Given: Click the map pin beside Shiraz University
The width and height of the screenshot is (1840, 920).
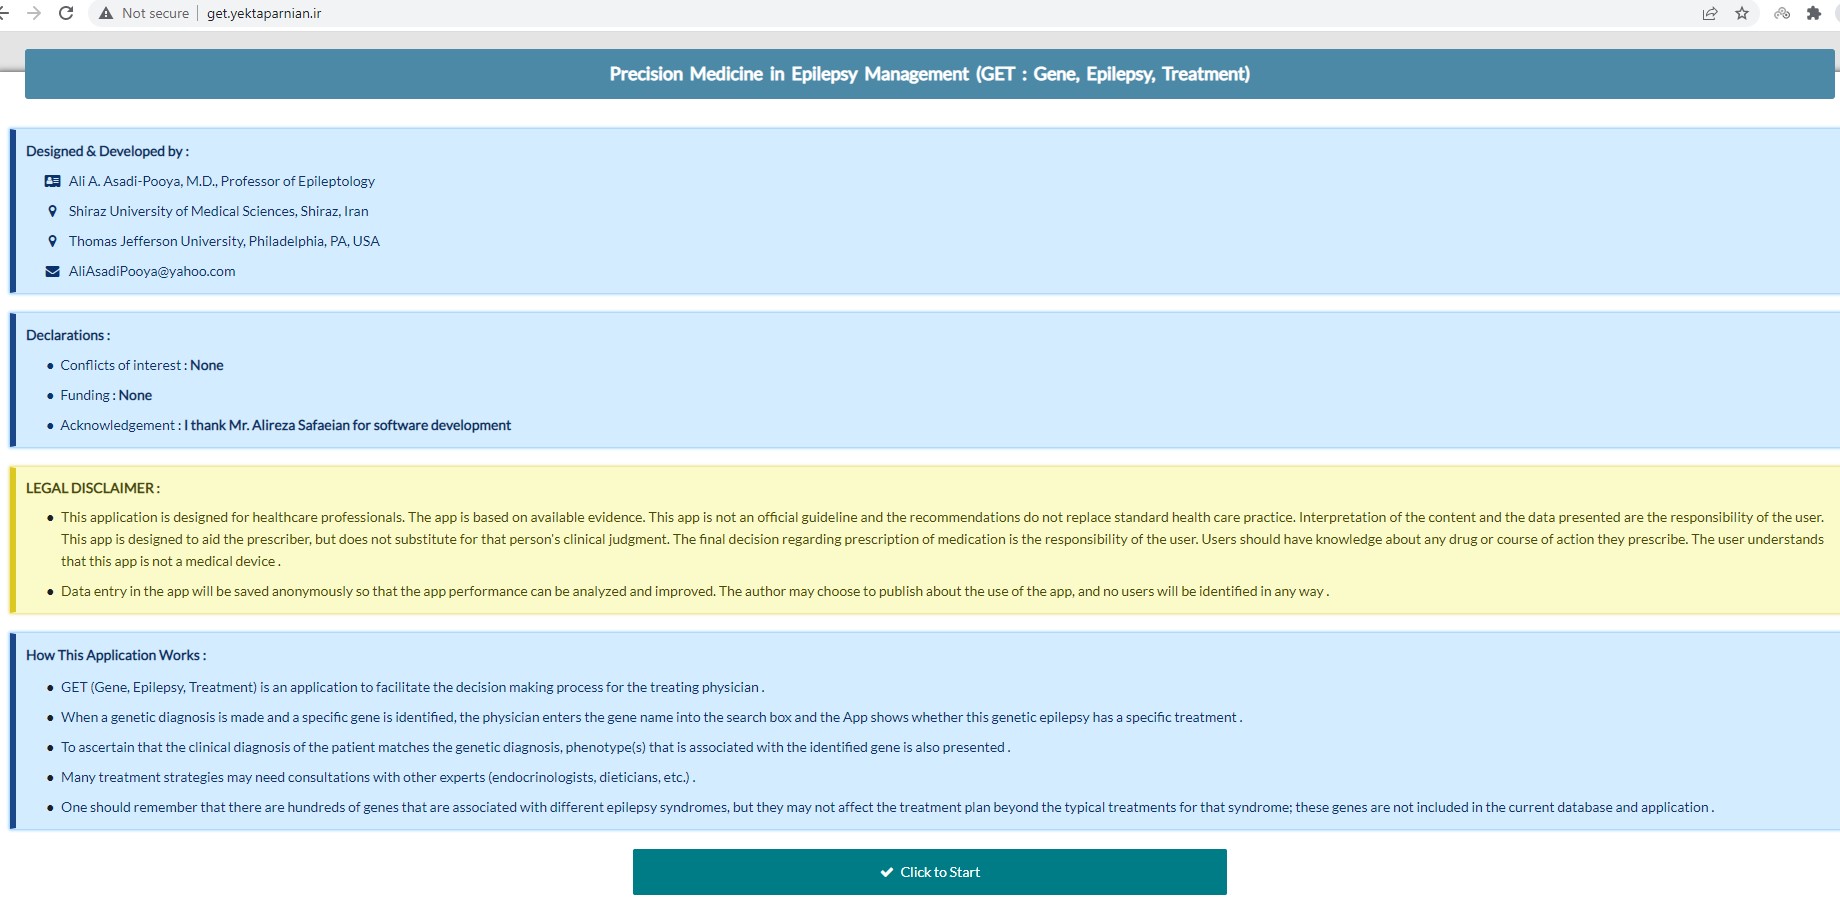Looking at the screenshot, I should [53, 211].
